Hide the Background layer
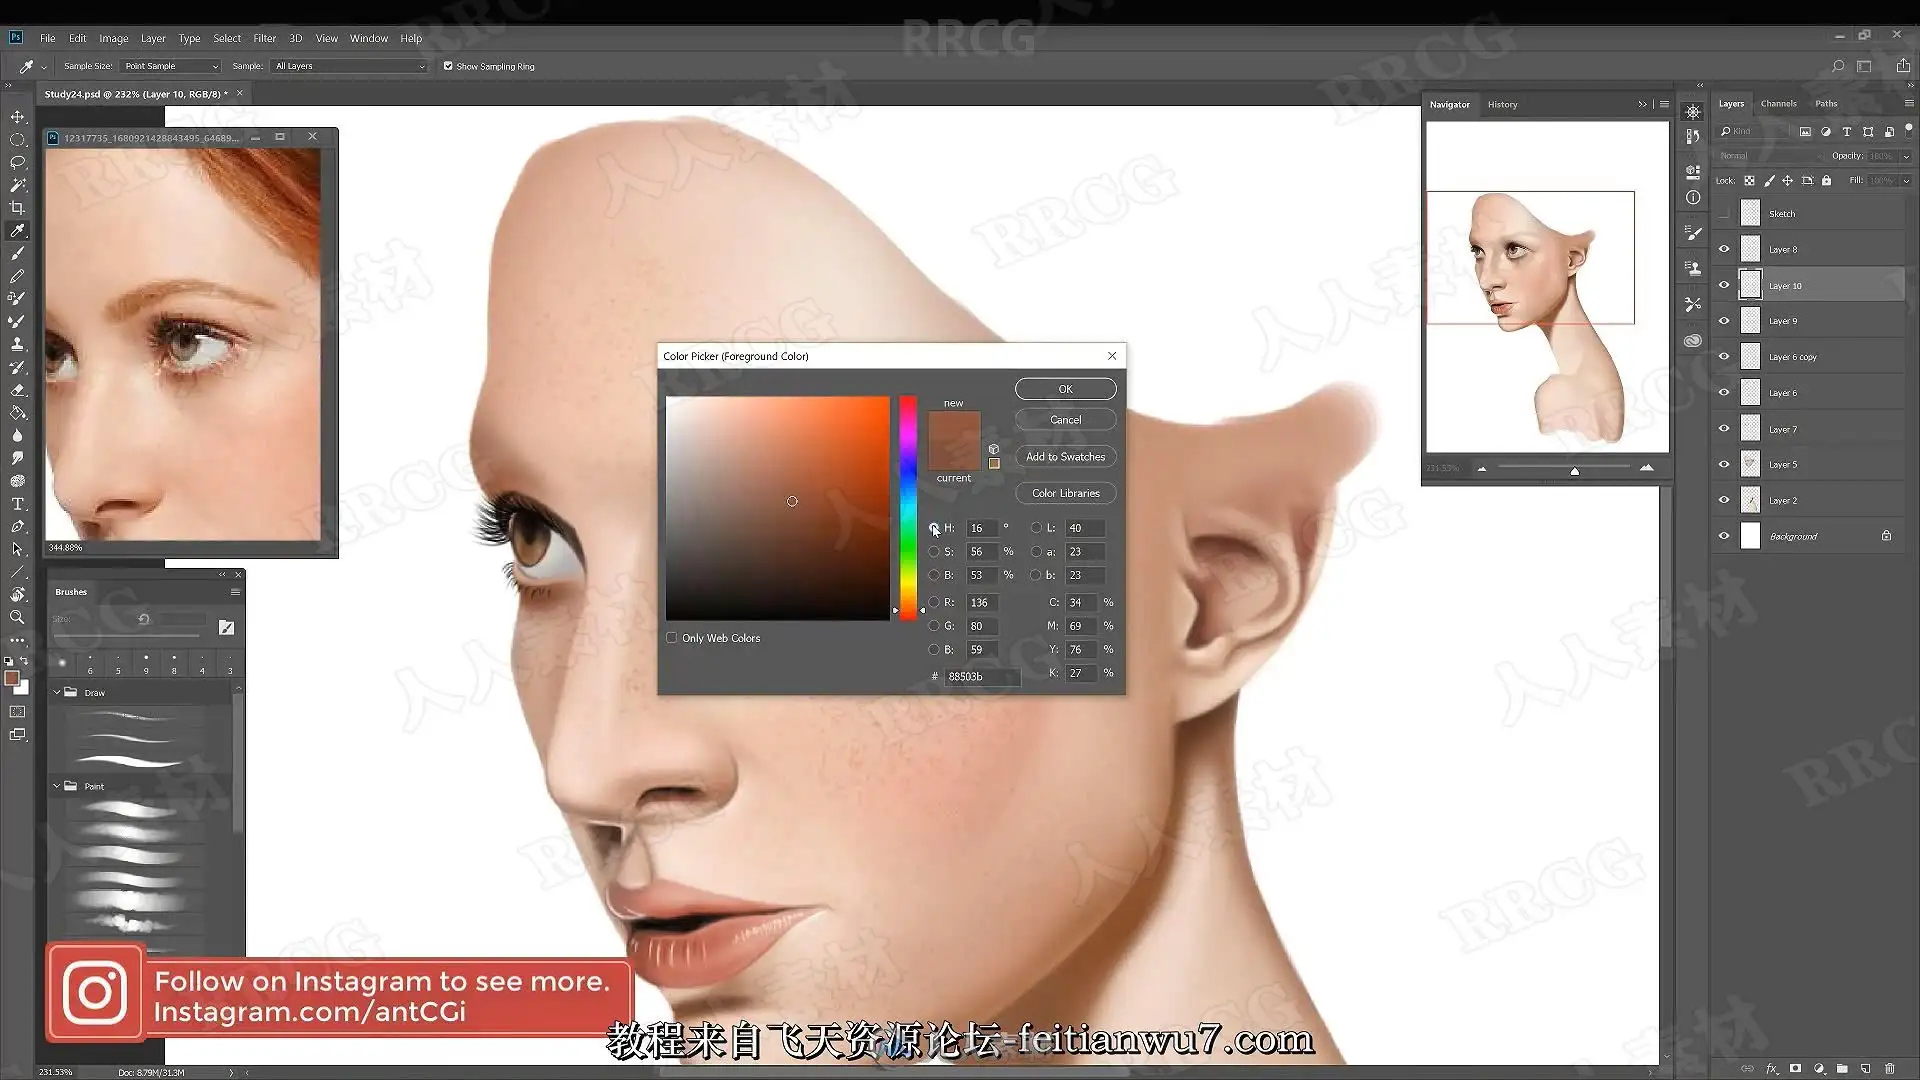This screenshot has height=1080, width=1920. coord(1724,536)
